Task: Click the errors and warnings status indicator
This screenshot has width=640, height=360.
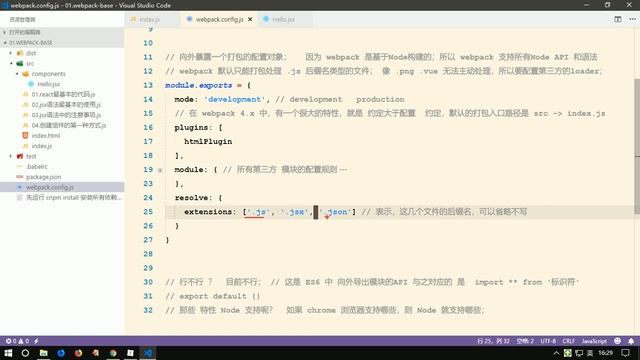Action: (18, 341)
